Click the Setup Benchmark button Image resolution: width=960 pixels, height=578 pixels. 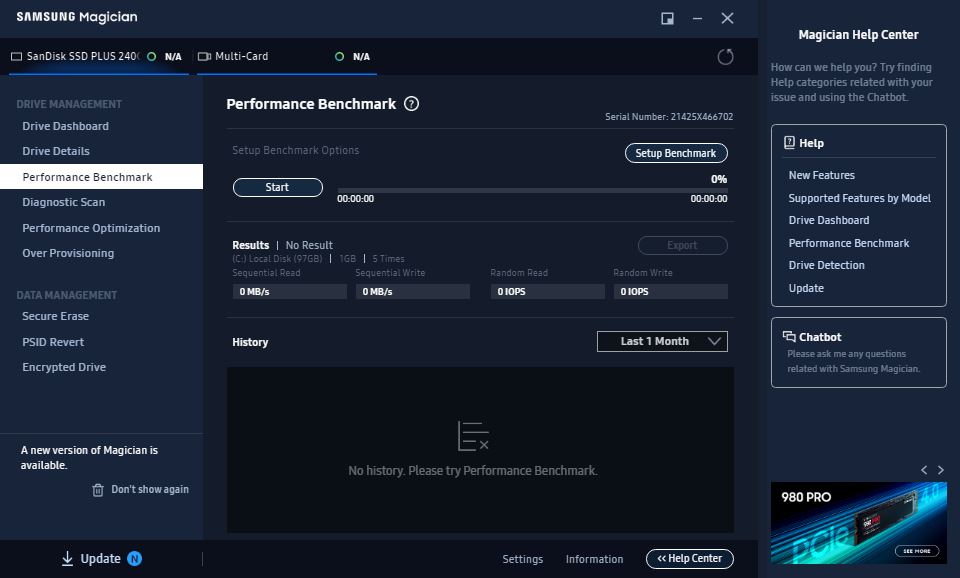click(x=676, y=153)
